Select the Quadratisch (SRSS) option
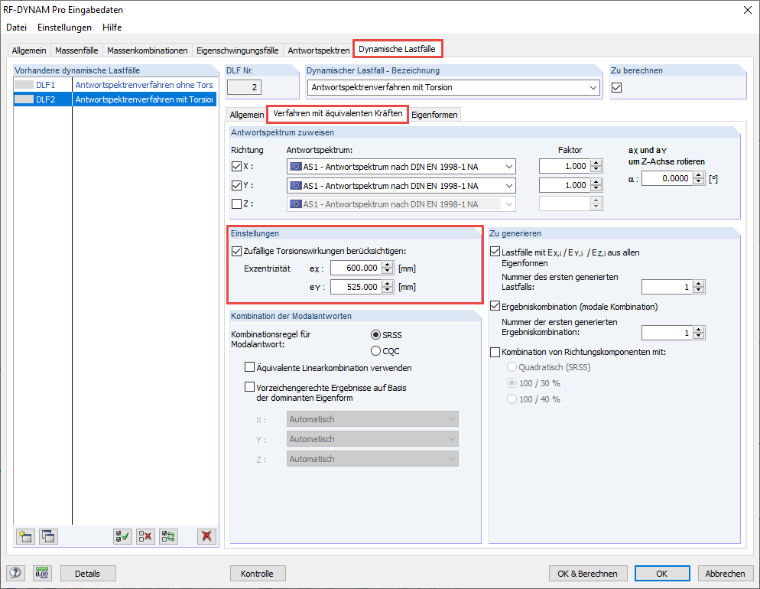Image resolution: width=760 pixels, height=589 pixels. 511,367
